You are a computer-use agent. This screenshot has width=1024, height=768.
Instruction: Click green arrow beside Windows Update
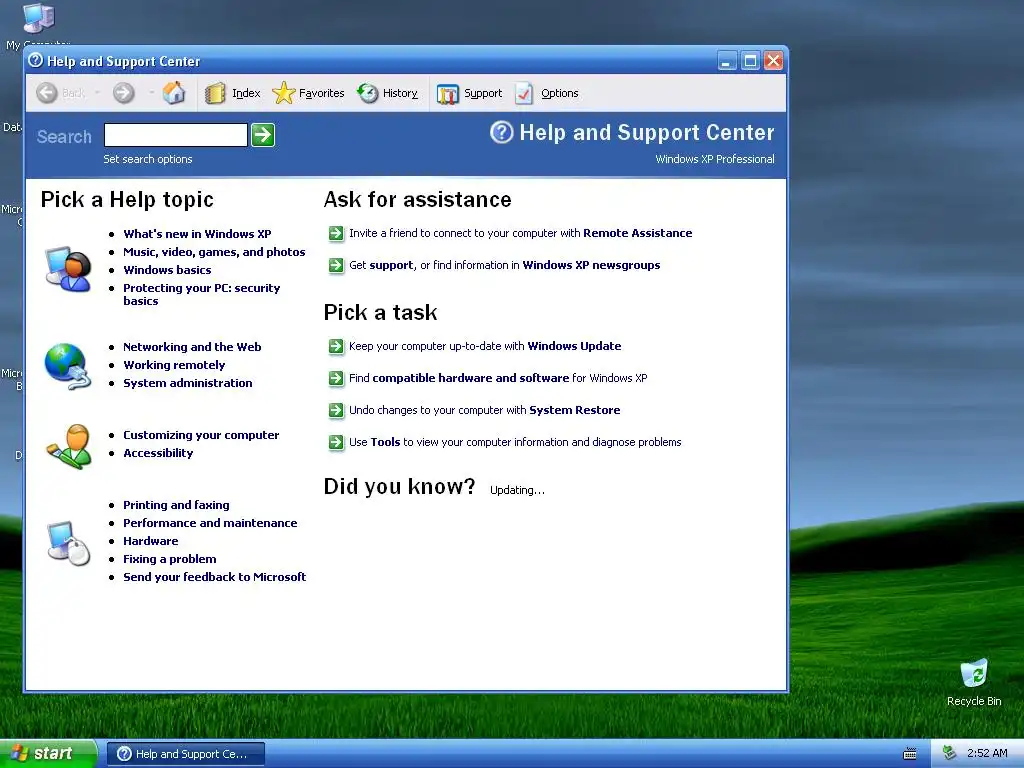(336, 346)
